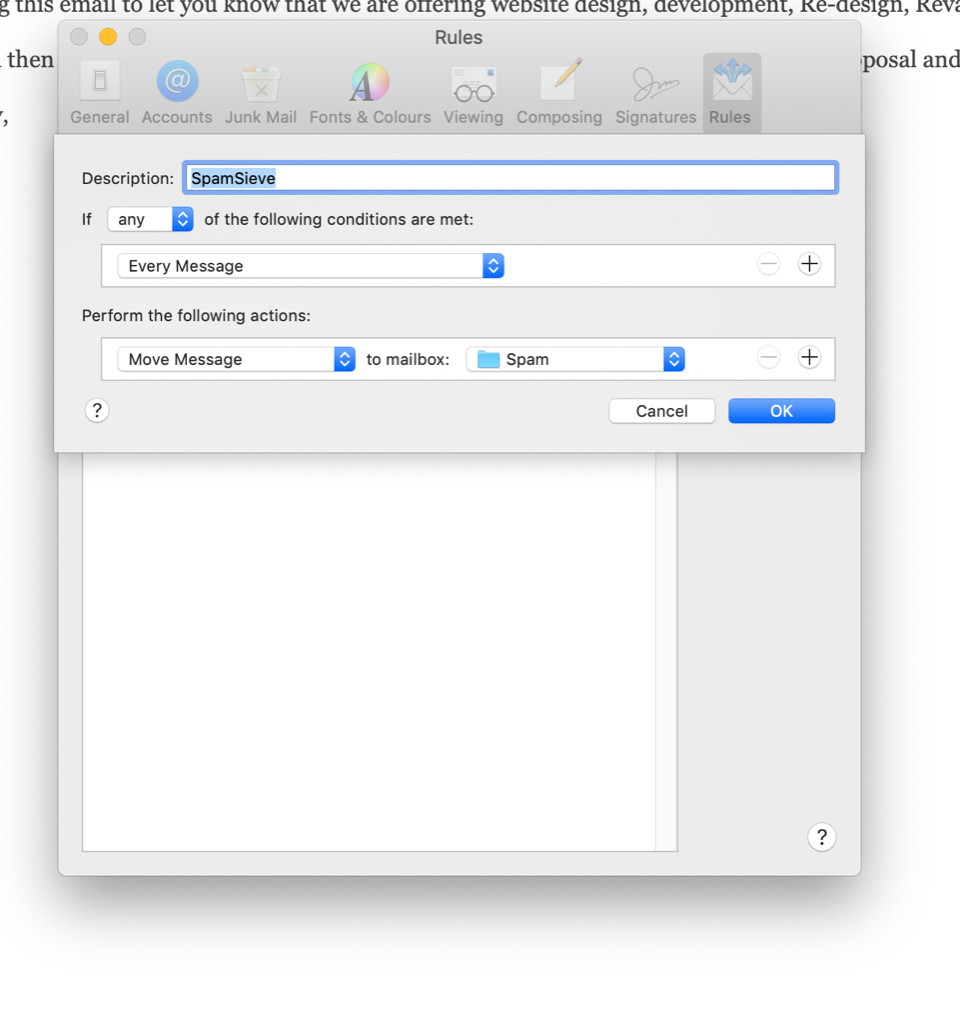Open the Signatures preferences pane
Viewport: 960px width, 1010px height.
click(x=656, y=92)
